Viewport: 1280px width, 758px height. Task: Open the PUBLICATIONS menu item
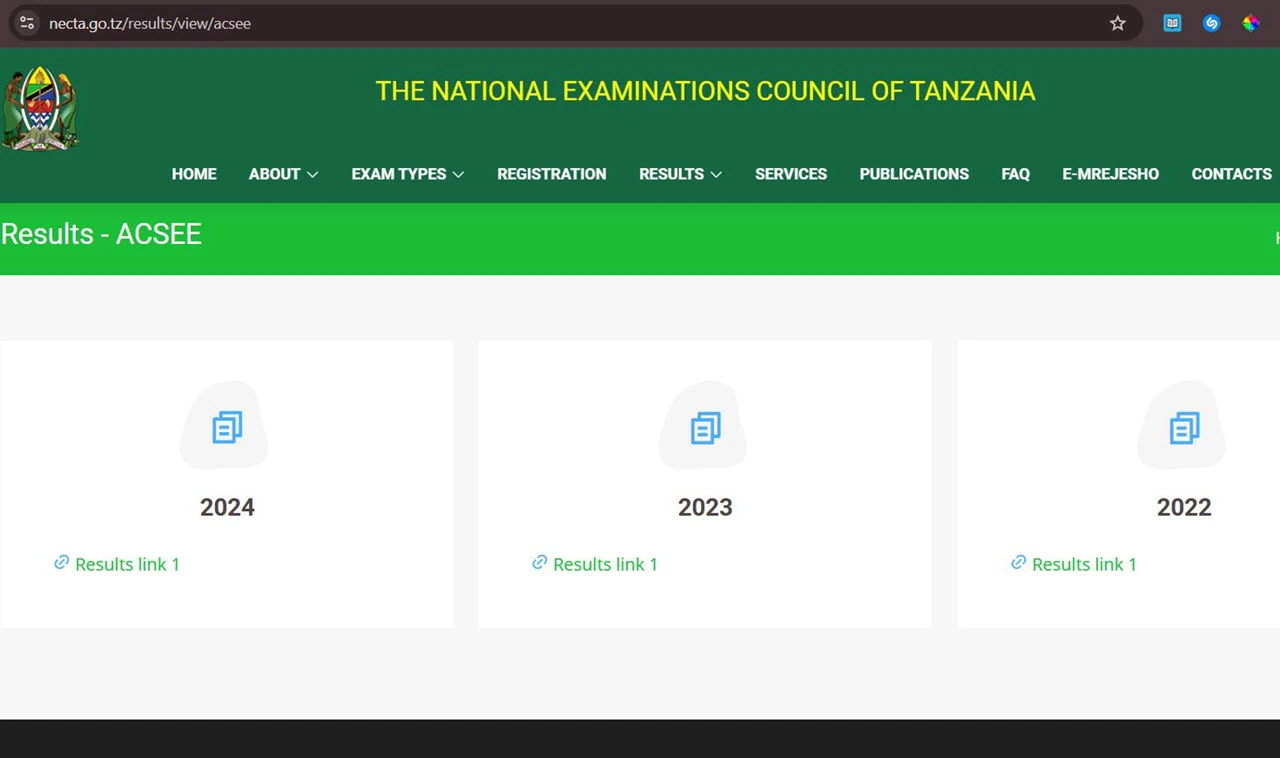[914, 174]
